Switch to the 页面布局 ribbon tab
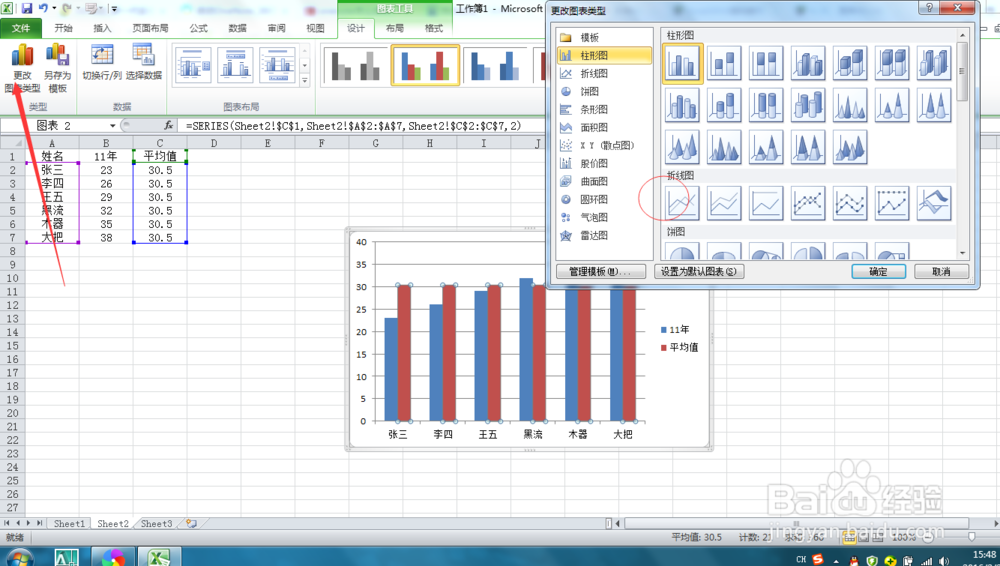The image size is (1000, 566). click(151, 28)
